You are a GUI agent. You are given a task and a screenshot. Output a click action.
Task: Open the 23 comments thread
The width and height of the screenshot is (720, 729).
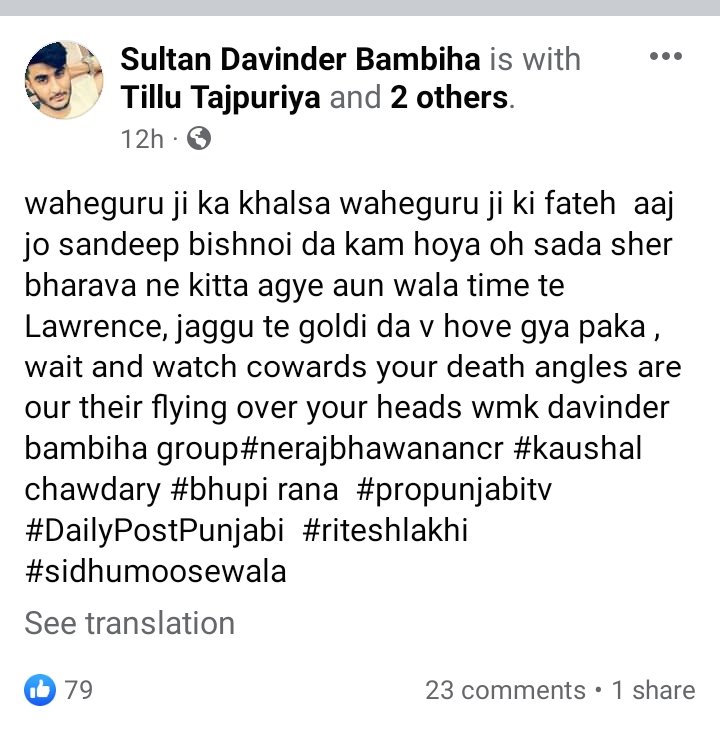click(505, 690)
